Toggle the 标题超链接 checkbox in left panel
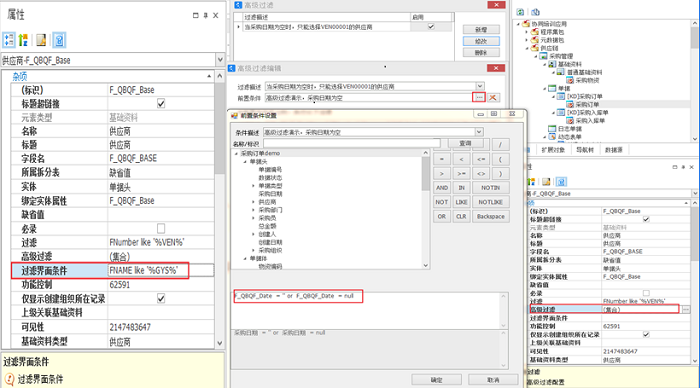The width and height of the screenshot is (700, 388). pos(161,104)
